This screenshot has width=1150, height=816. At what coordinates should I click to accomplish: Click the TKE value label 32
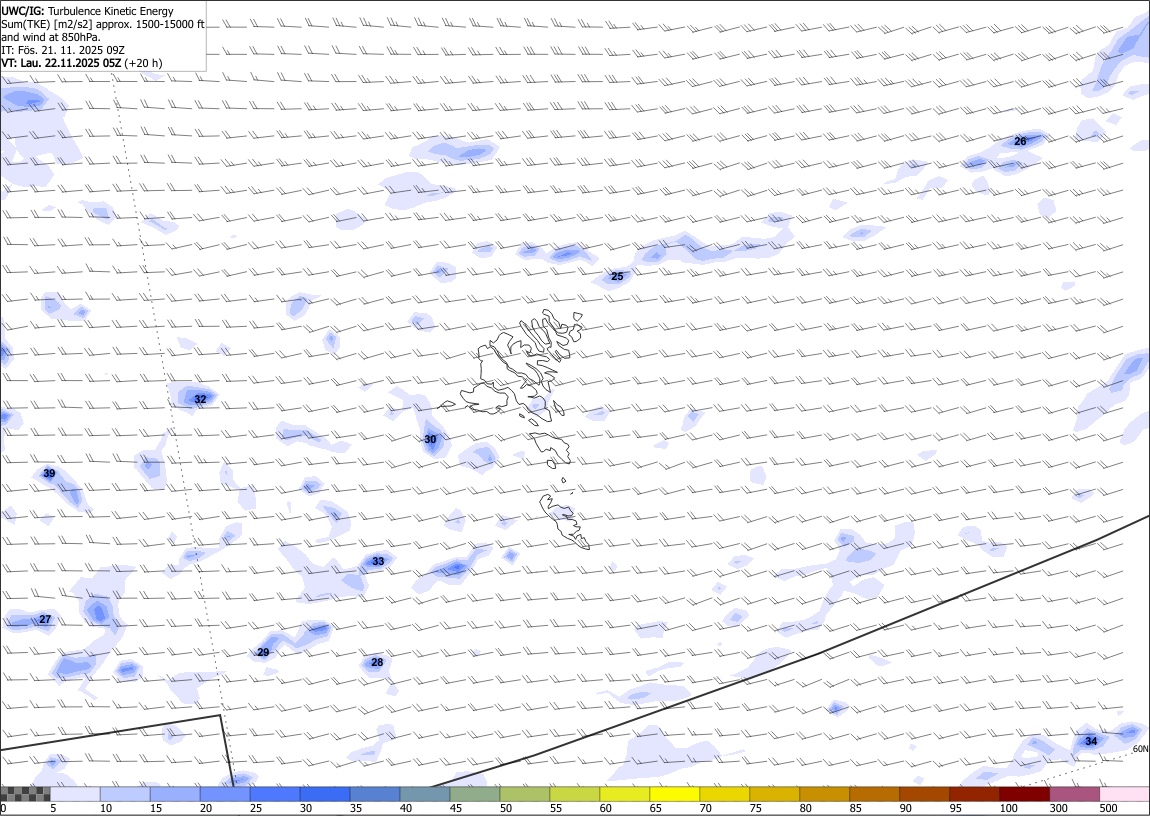(200, 399)
